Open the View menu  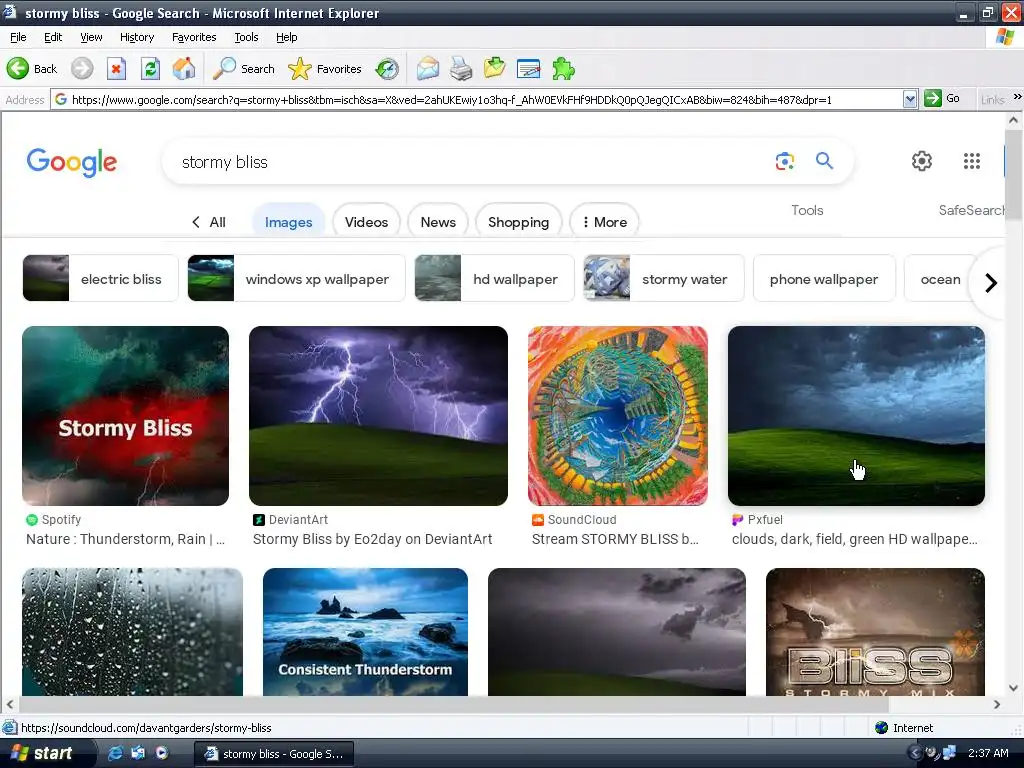91,37
